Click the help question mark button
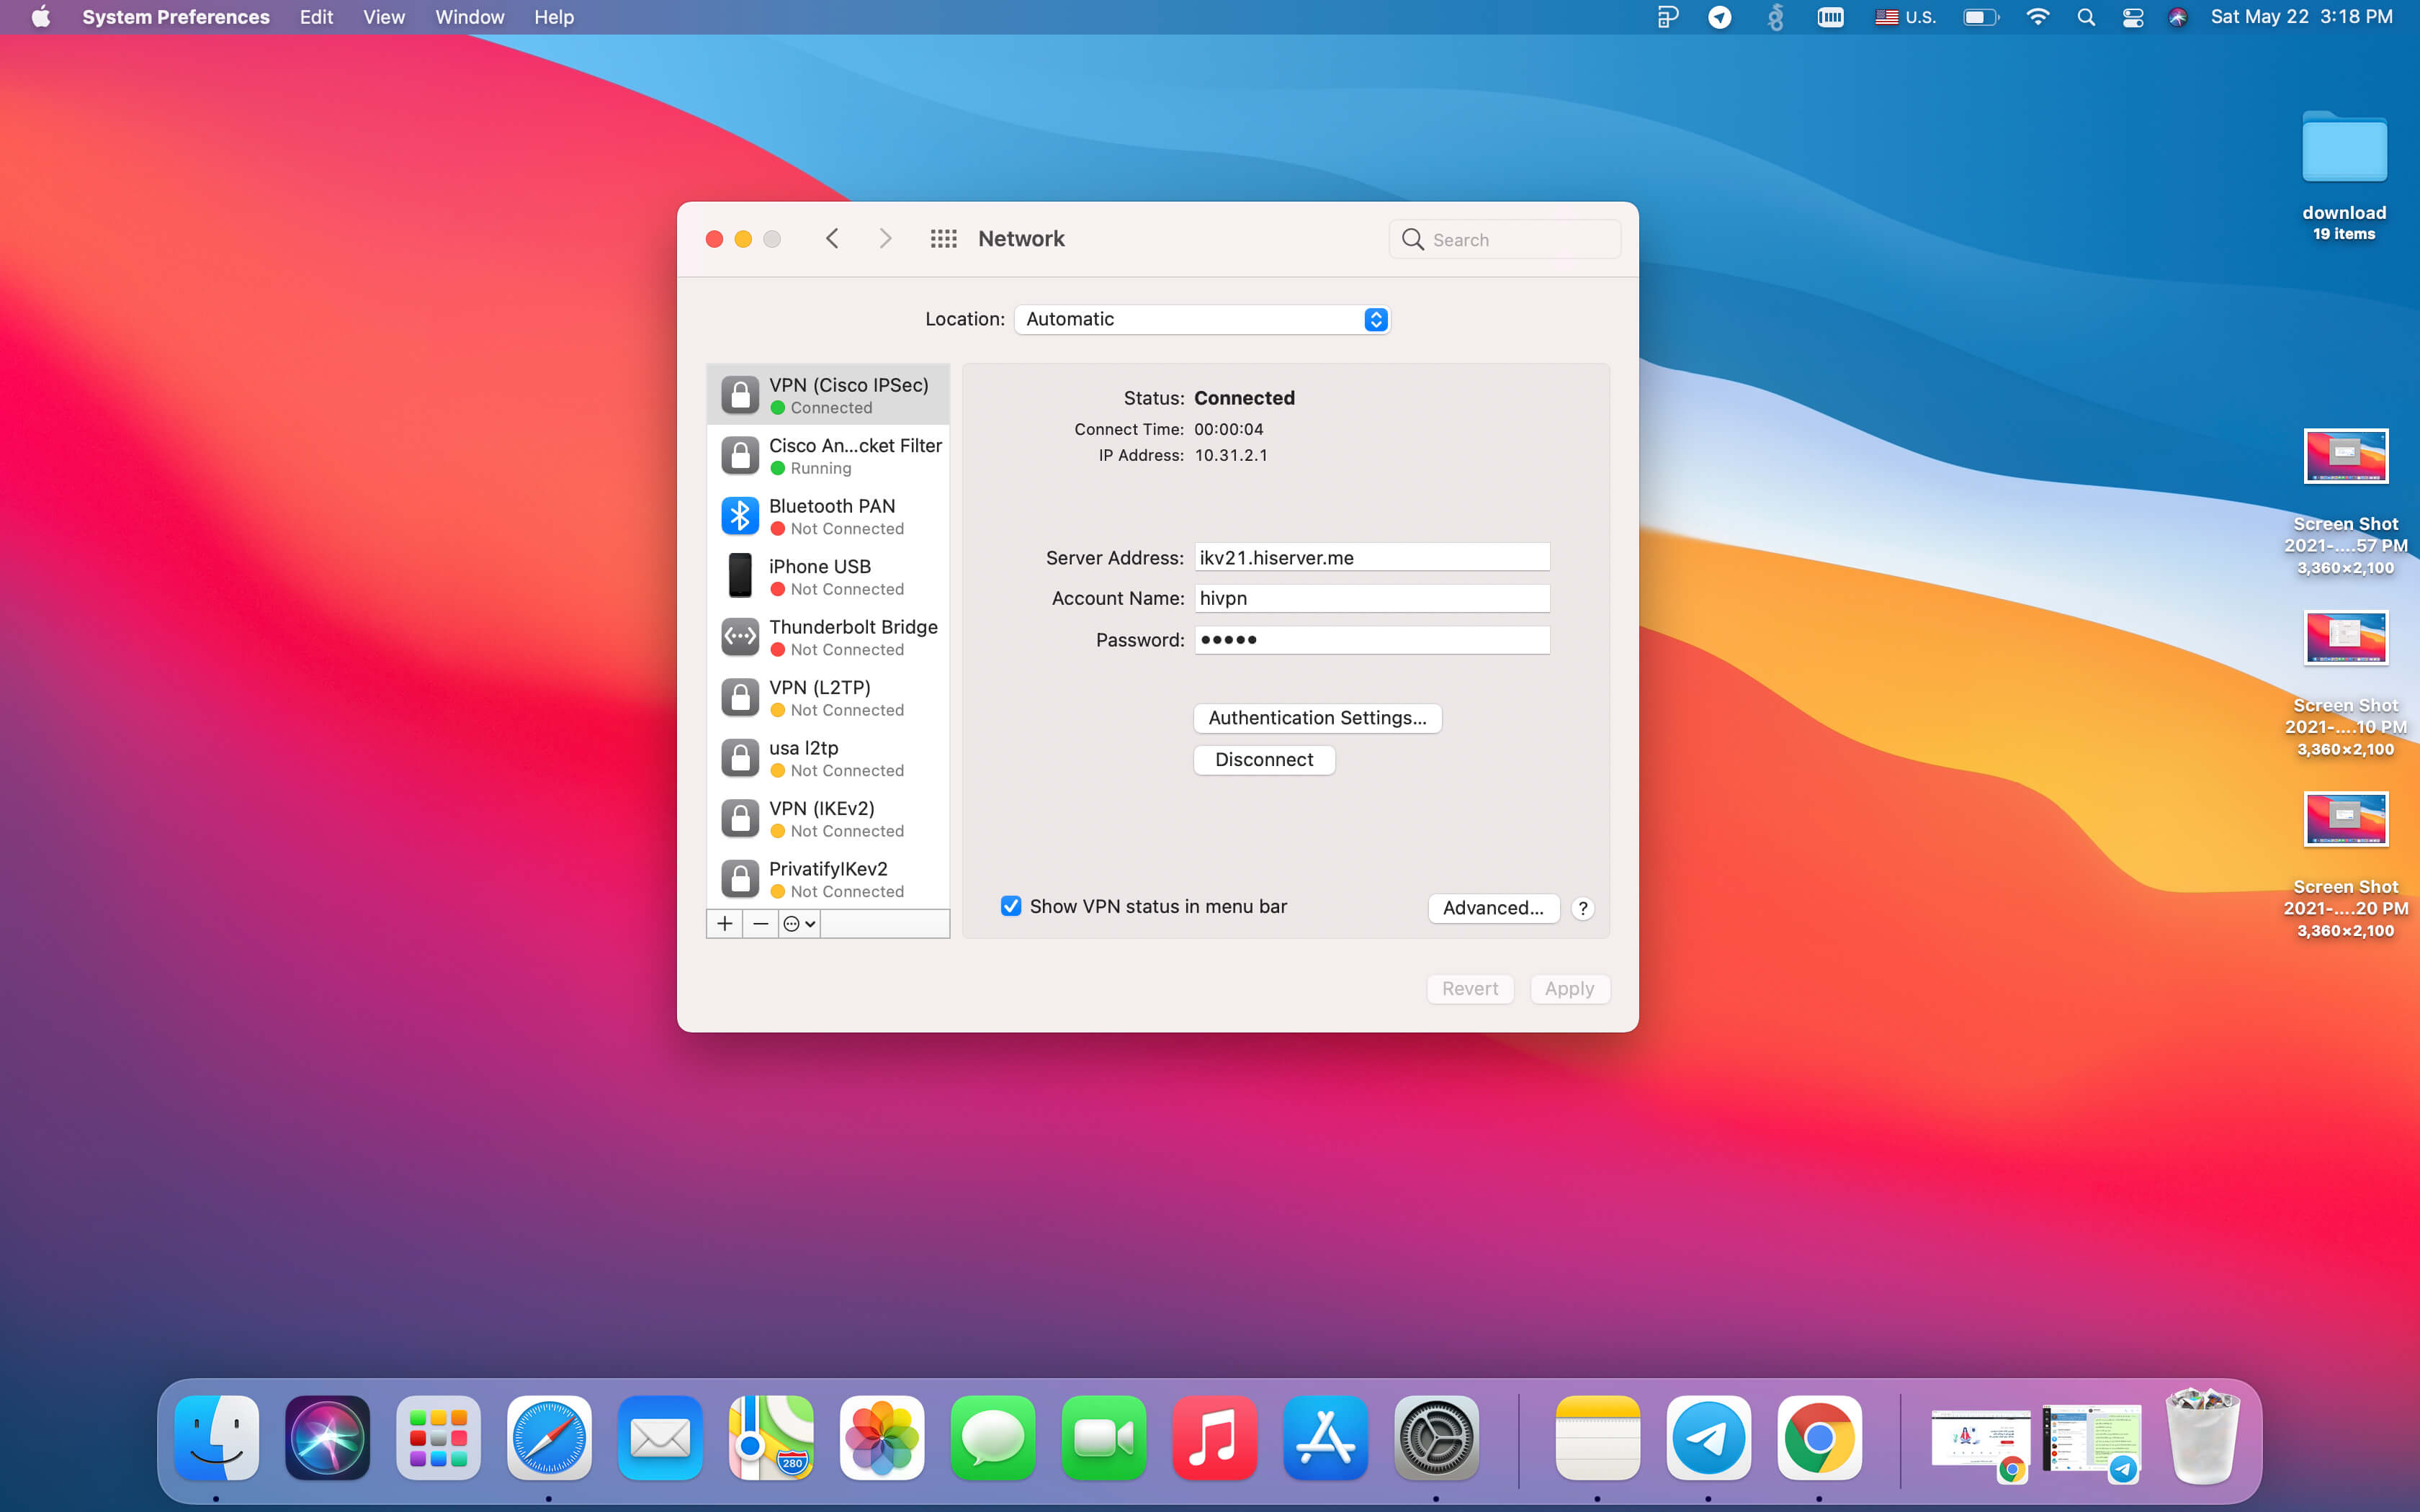This screenshot has width=2420, height=1512. (x=1582, y=908)
